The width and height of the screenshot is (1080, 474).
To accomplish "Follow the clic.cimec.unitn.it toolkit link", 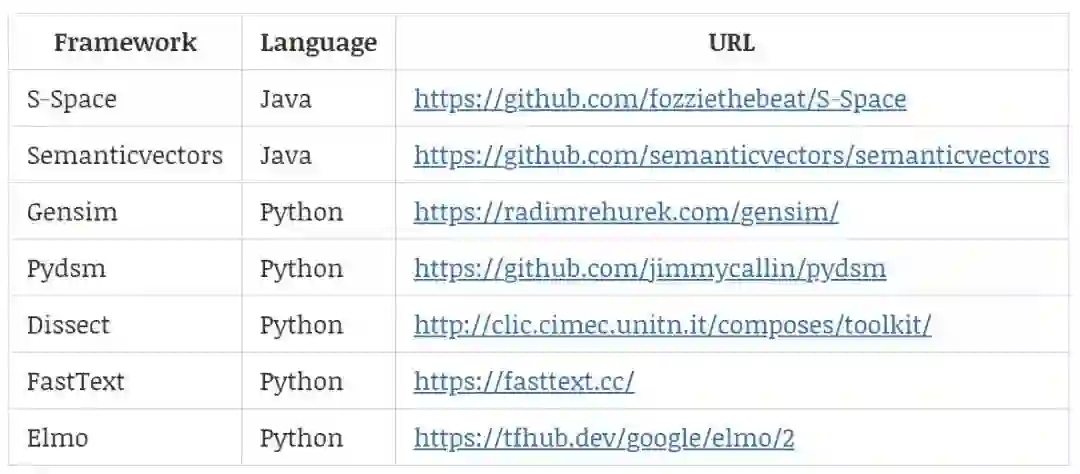I will [672, 325].
